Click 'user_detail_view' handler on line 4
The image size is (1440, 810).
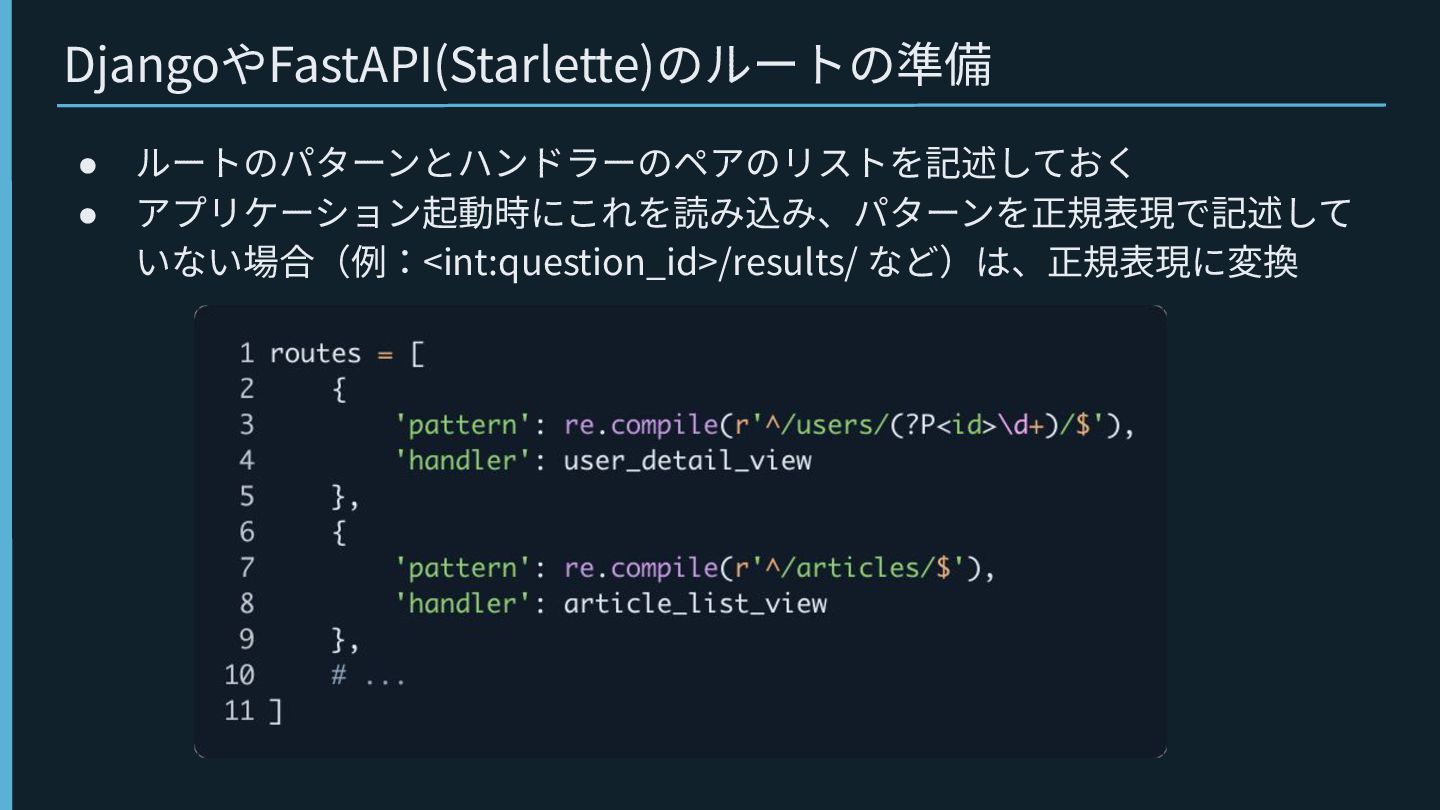[688, 461]
